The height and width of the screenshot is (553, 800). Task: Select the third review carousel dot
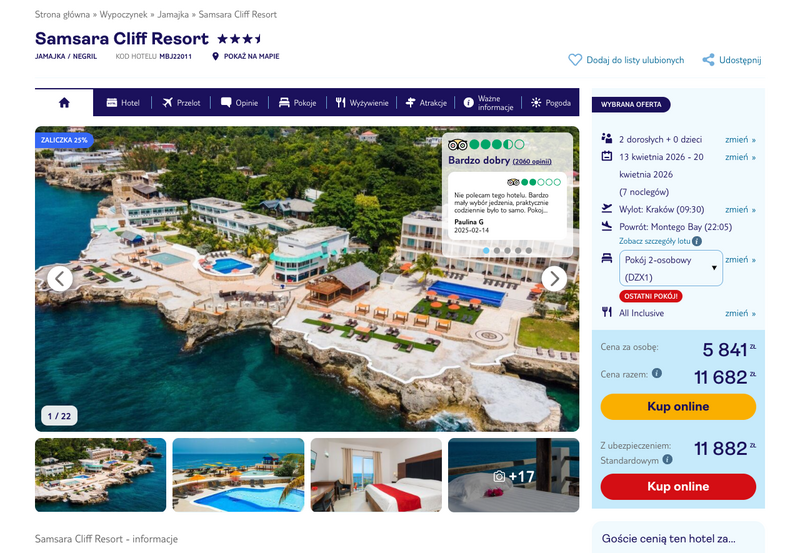(x=507, y=250)
